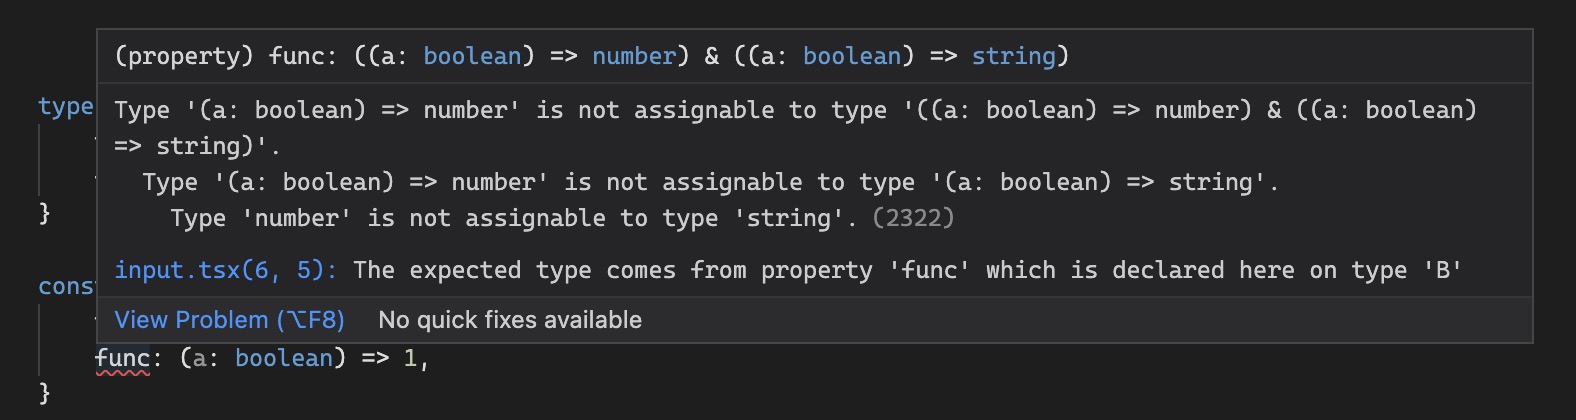Click the boolean type in the func code line
The height and width of the screenshot is (420, 1576).
click(x=284, y=358)
